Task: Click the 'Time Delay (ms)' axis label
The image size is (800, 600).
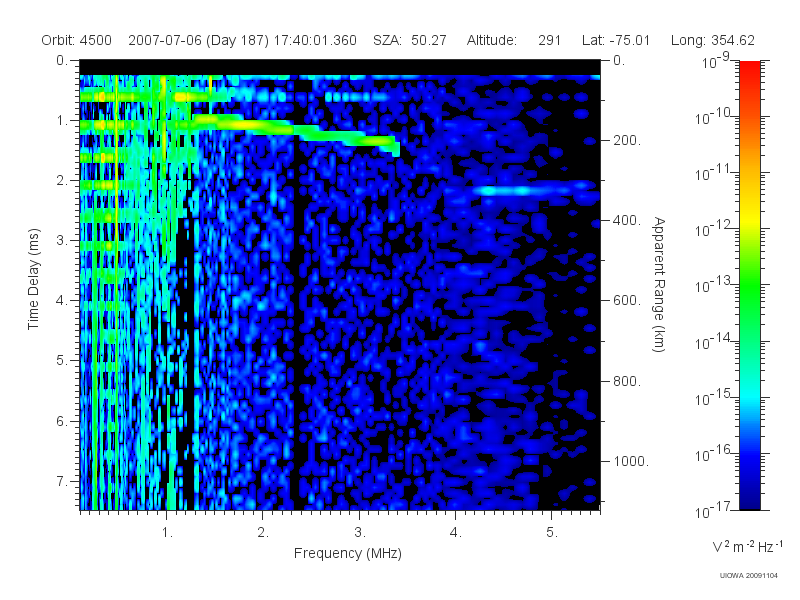Action: (x=33, y=279)
